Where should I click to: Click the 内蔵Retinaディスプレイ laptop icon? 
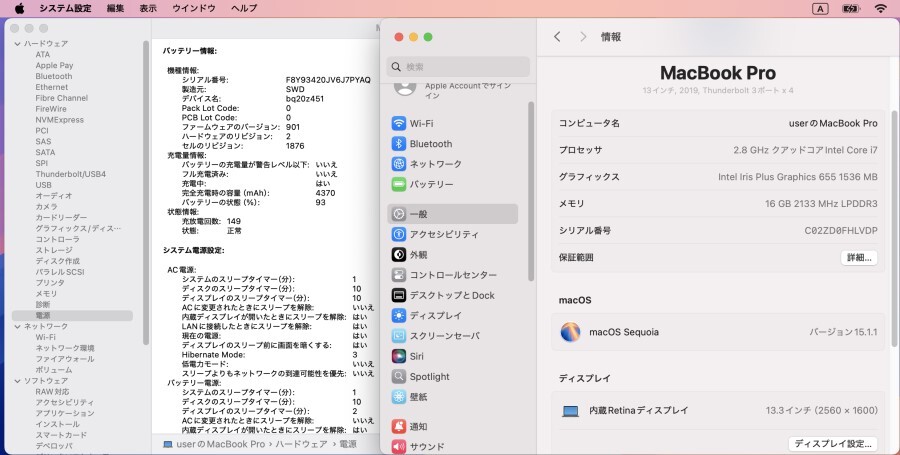(570, 411)
